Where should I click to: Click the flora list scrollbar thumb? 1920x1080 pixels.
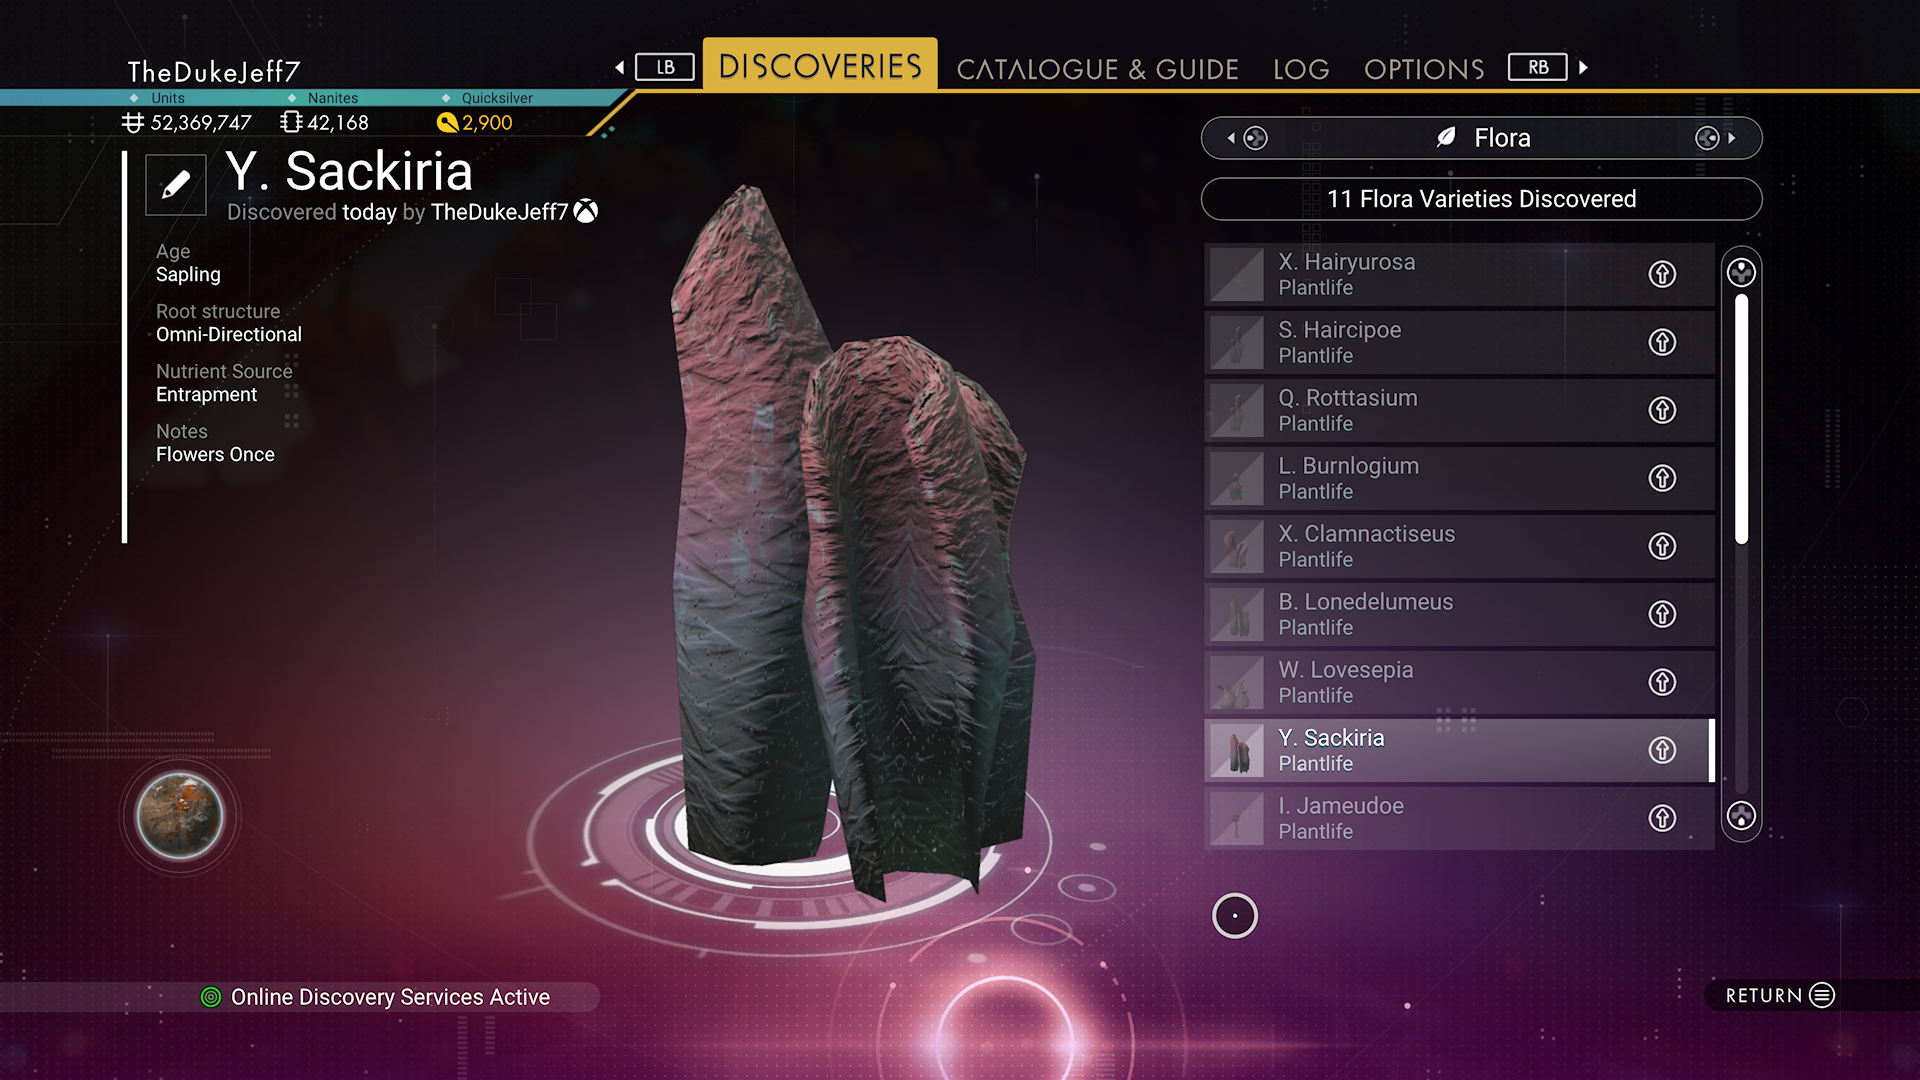(1741, 420)
